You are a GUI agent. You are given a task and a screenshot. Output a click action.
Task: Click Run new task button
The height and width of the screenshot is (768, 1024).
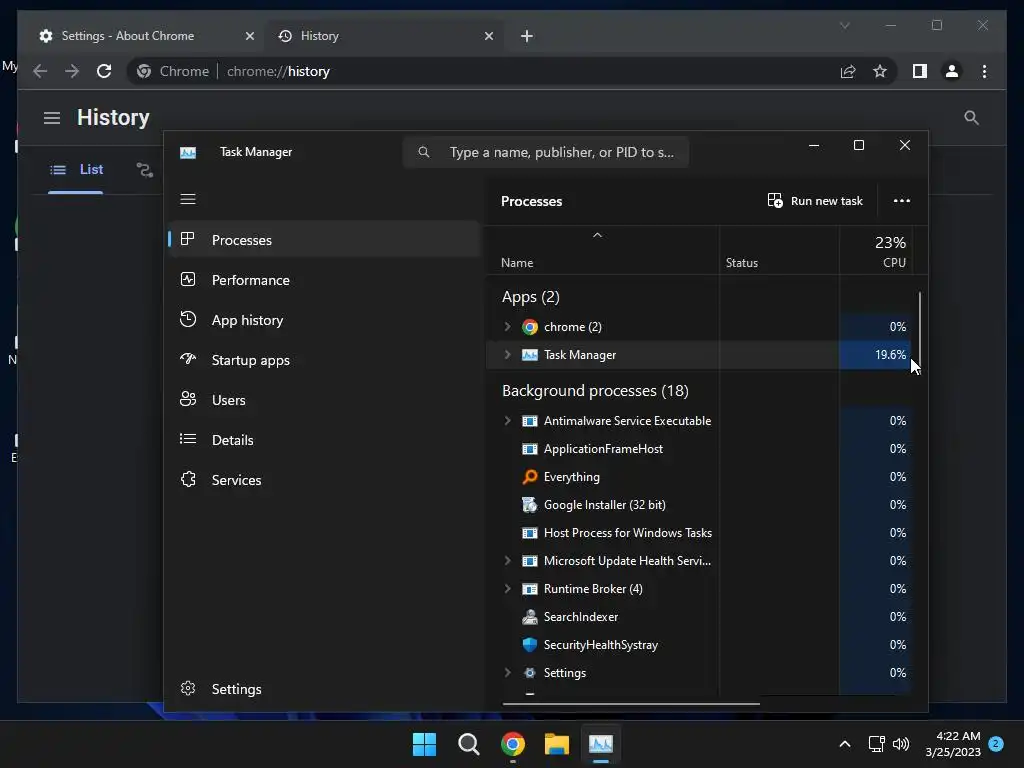click(x=815, y=200)
